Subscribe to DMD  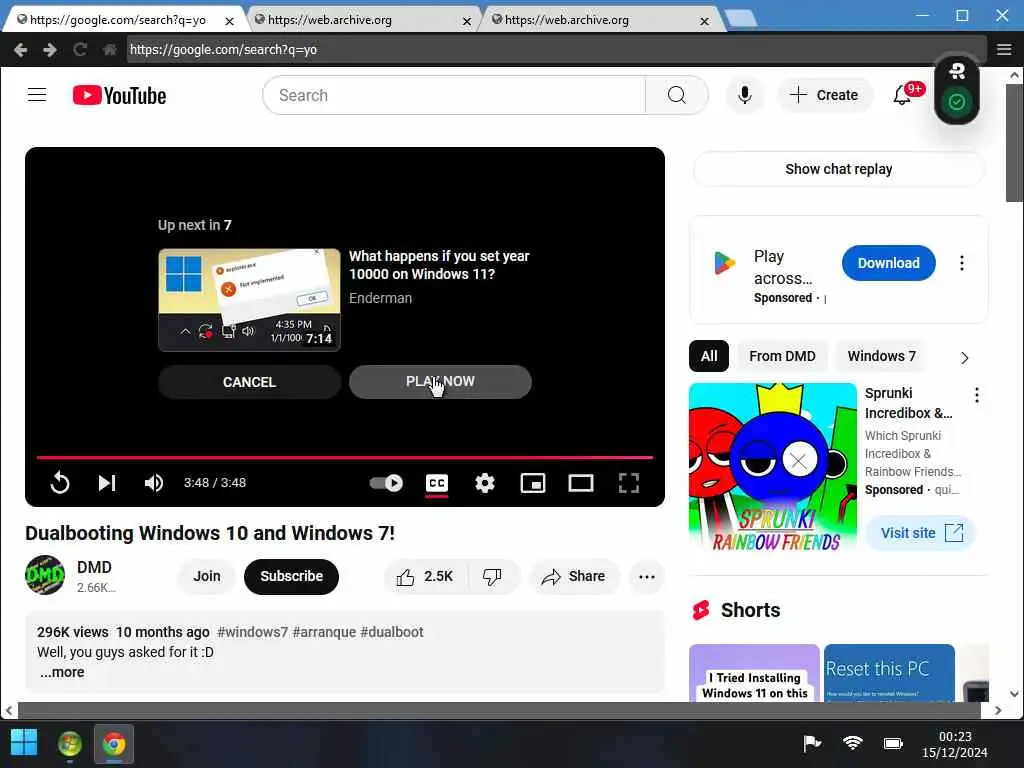291,577
